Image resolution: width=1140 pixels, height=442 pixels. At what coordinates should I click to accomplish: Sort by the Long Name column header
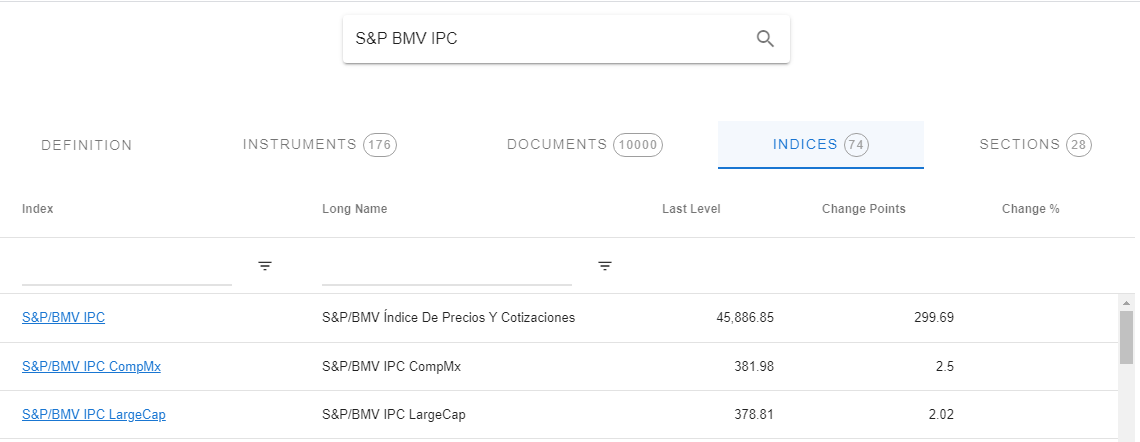355,209
